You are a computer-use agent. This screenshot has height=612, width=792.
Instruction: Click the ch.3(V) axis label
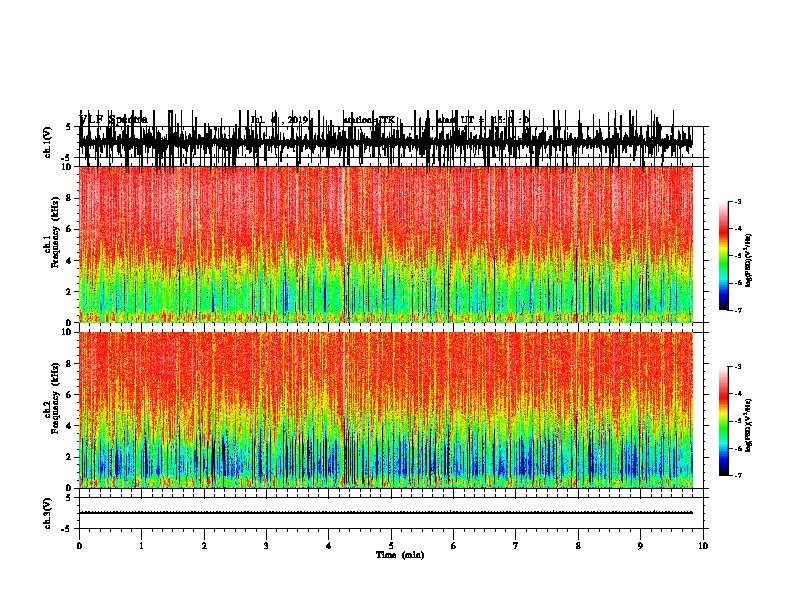pos(47,513)
